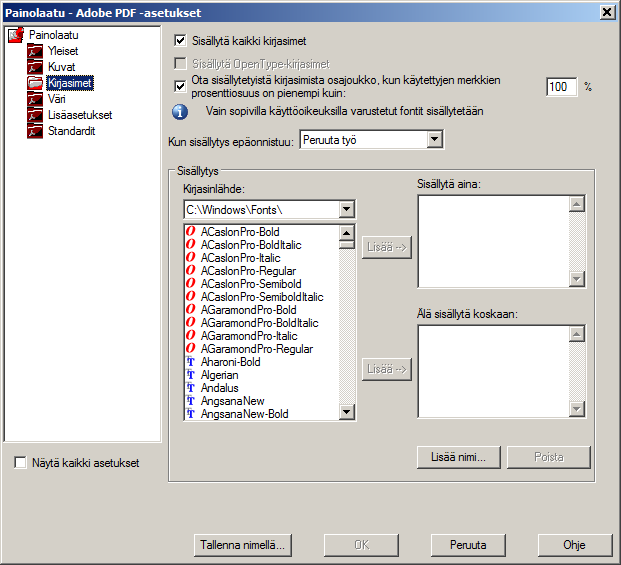Click the OpenType icon of ACaslonPro-Regular
Screen dimensions: 621x565
tap(190, 270)
